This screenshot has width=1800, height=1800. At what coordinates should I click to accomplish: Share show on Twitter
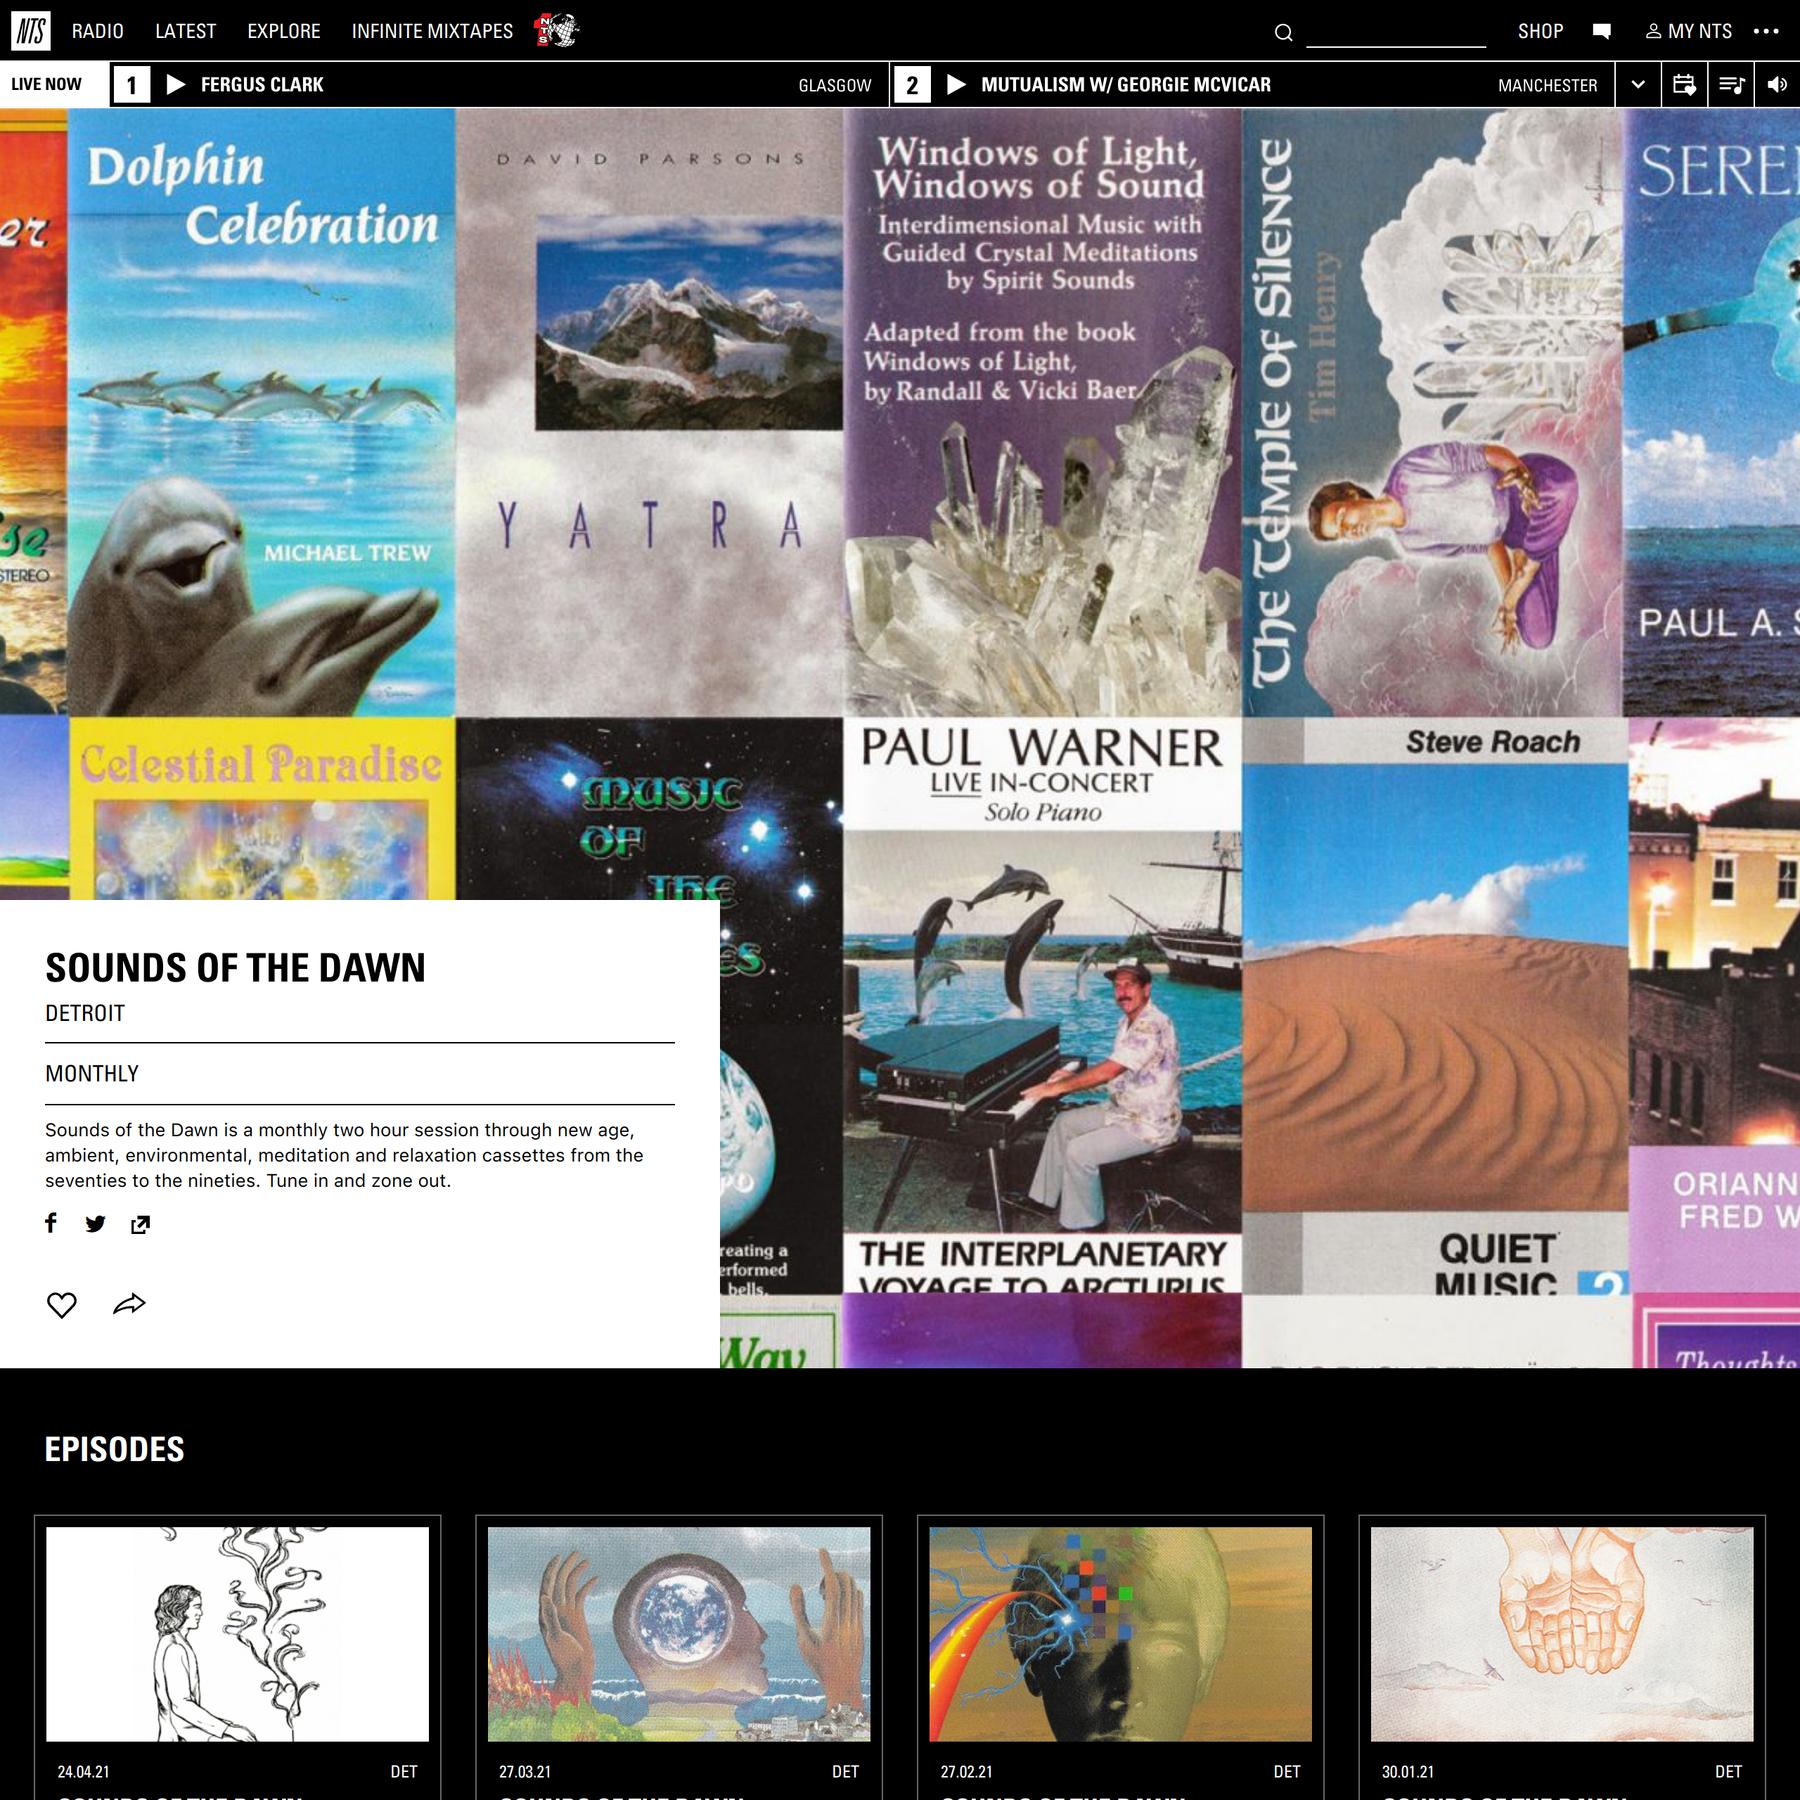pos(95,1224)
